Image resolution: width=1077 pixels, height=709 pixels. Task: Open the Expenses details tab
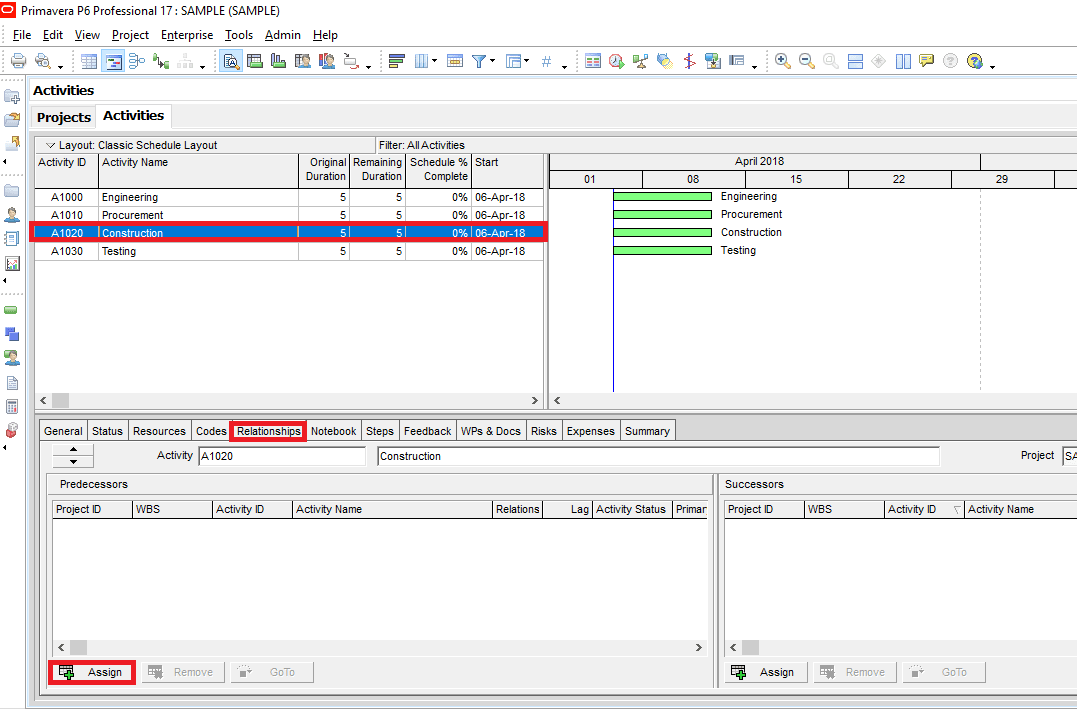tap(591, 431)
